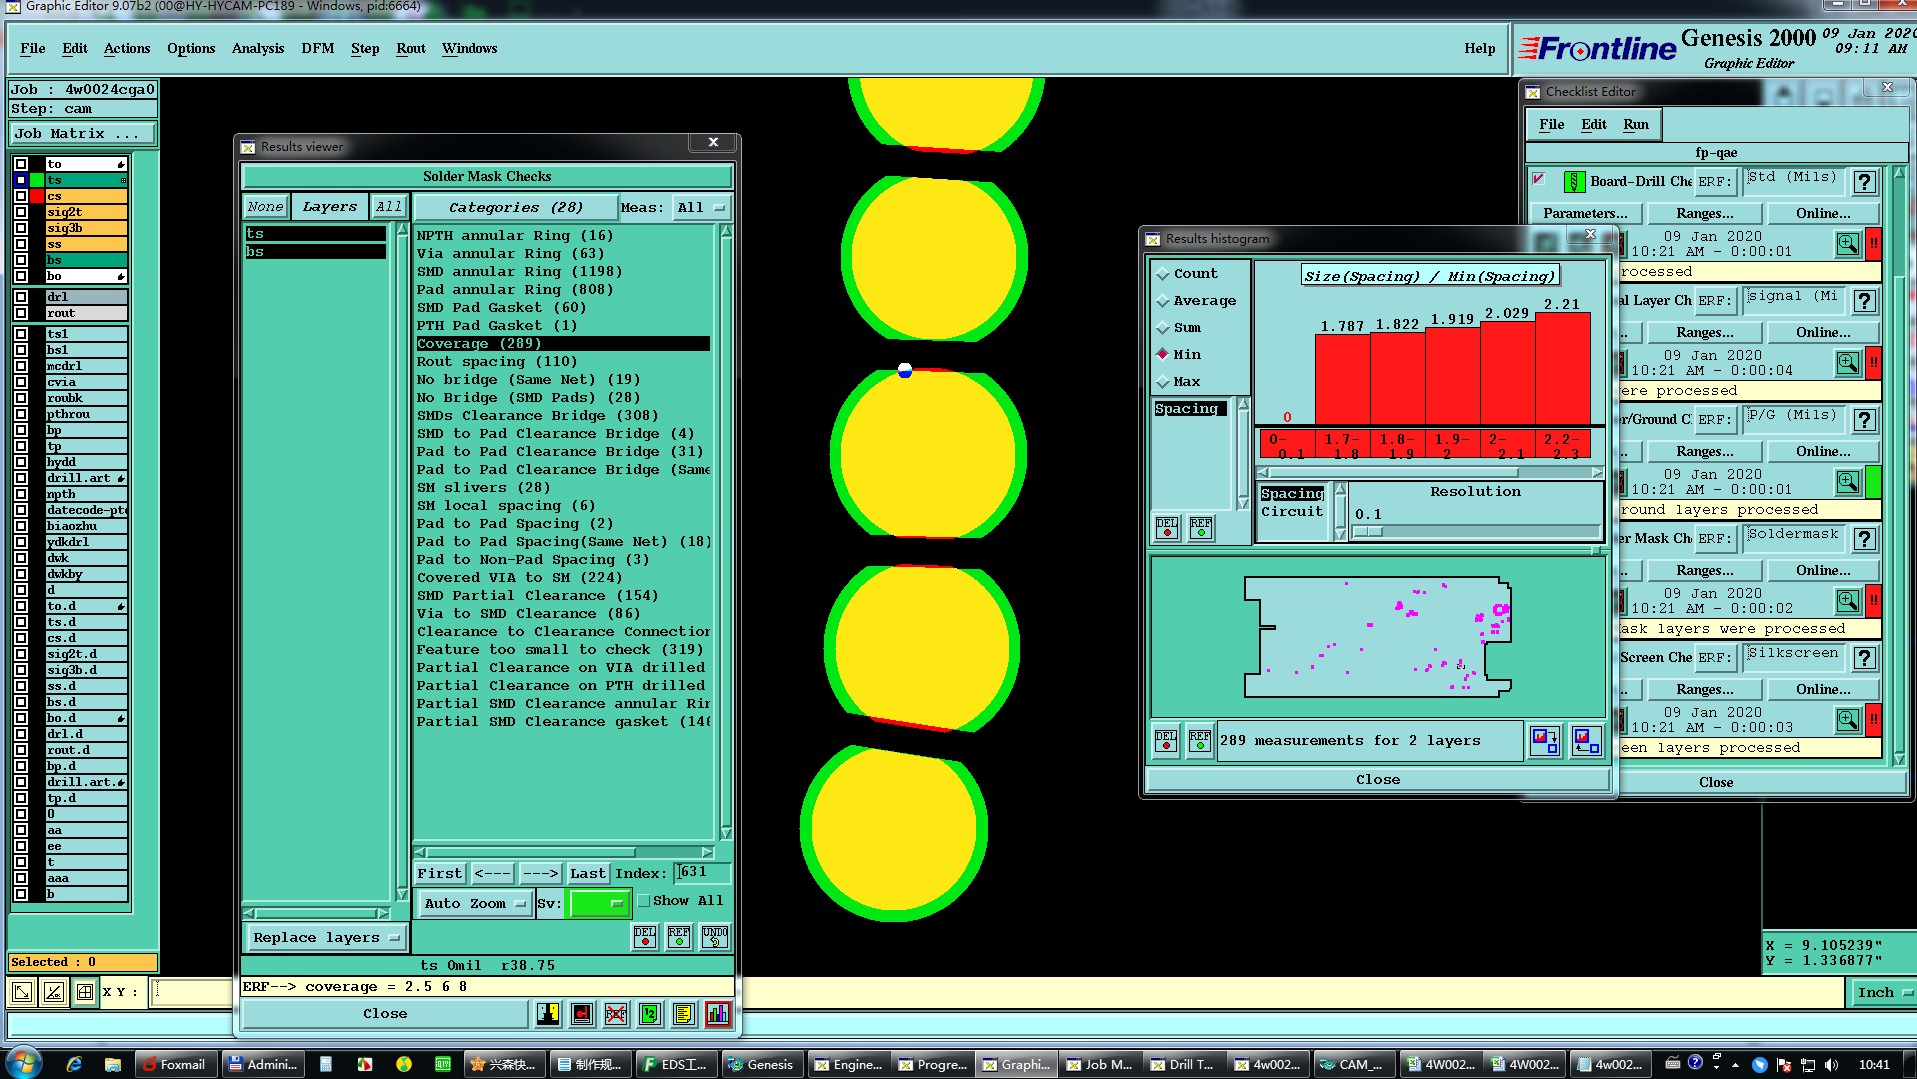This screenshot has width=1917, height=1079.
Task: Click the DEL icon in Results viewer
Action: 645,937
